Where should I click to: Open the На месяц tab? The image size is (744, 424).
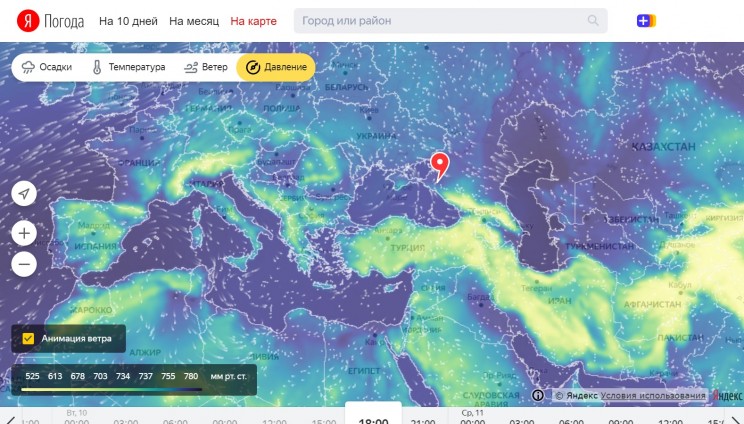(x=194, y=21)
